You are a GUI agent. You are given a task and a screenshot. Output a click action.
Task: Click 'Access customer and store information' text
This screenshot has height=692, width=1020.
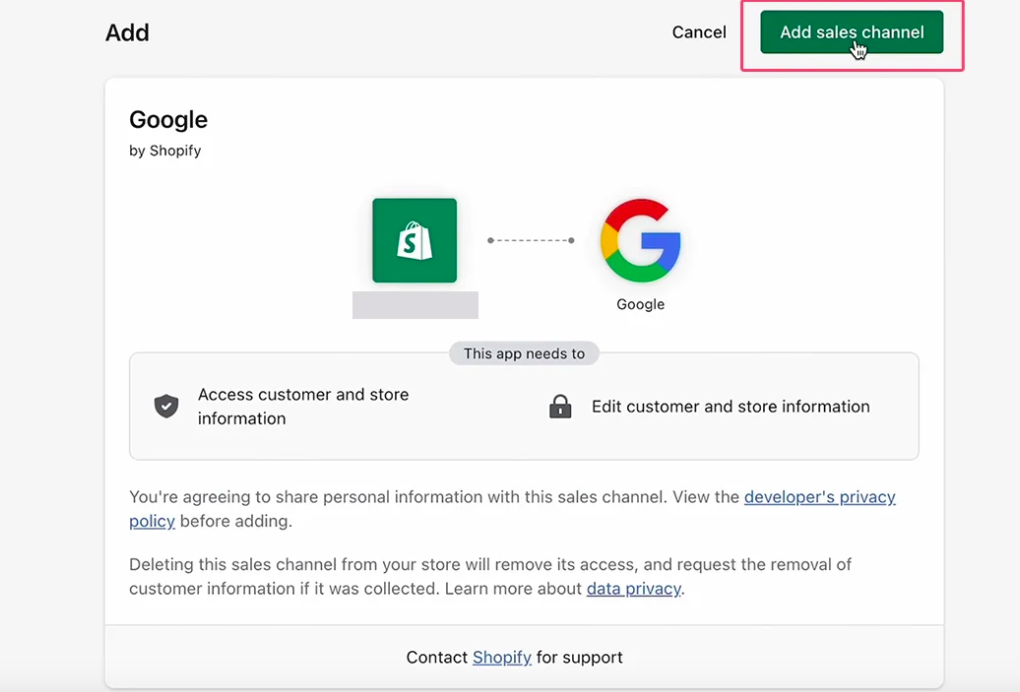(303, 406)
